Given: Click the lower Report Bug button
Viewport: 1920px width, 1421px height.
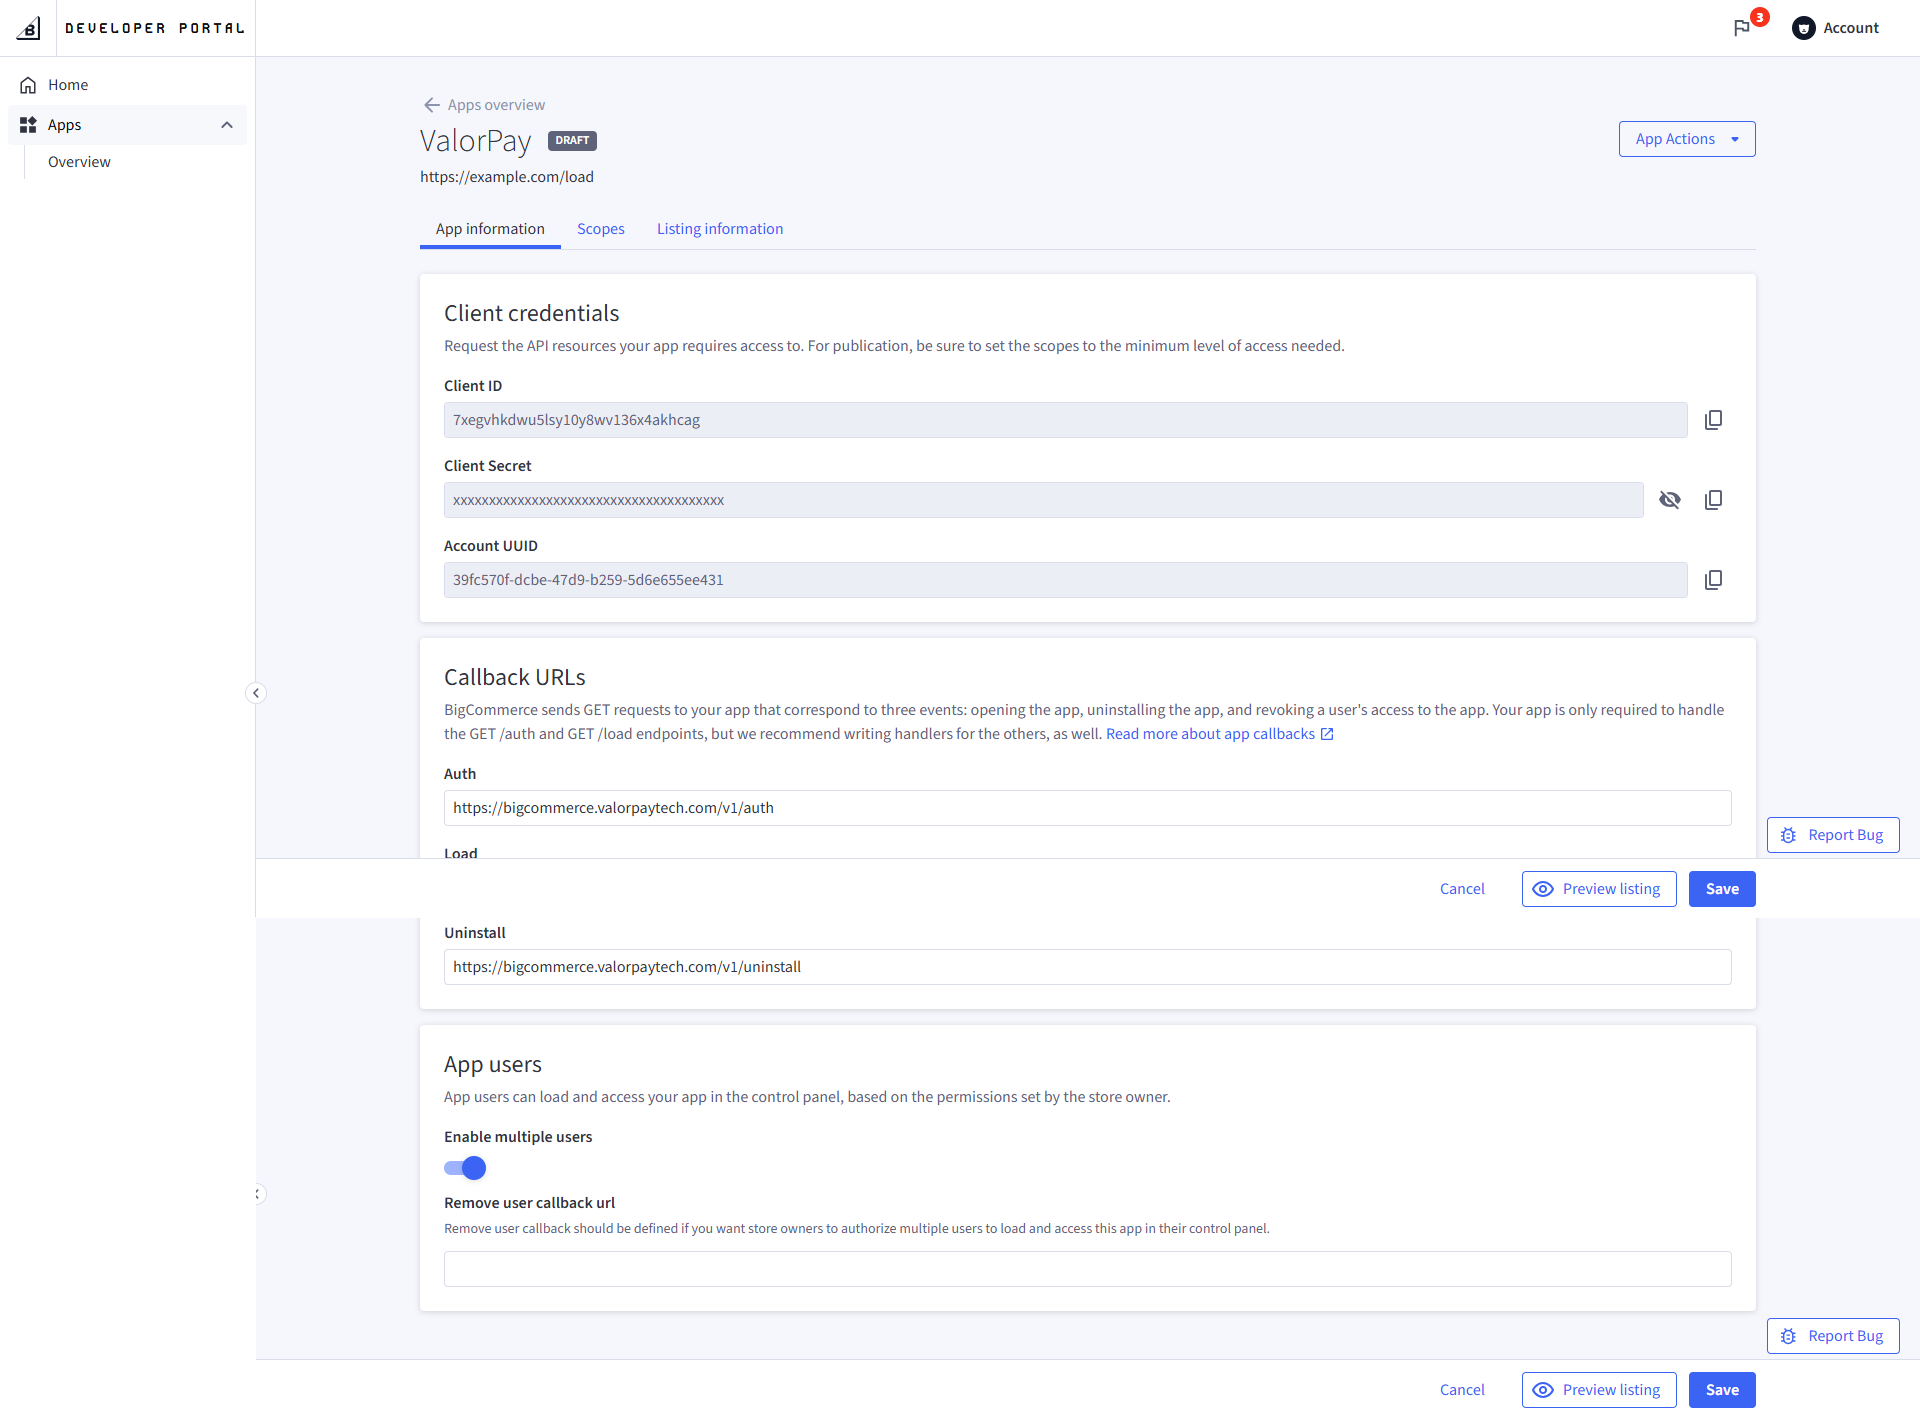Looking at the screenshot, I should click(1833, 1336).
